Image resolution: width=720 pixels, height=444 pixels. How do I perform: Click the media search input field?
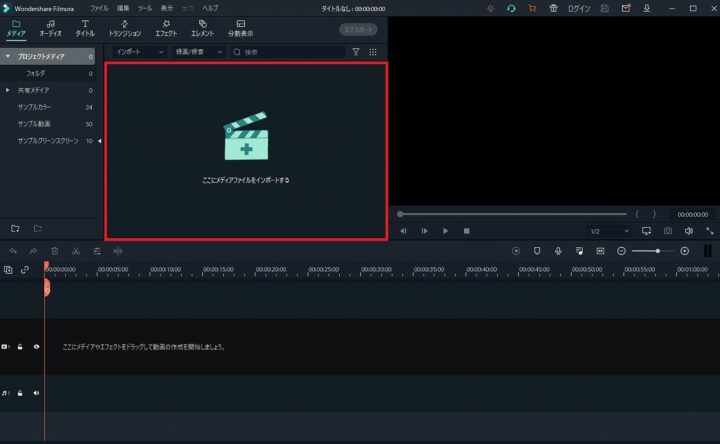[x=290, y=51]
